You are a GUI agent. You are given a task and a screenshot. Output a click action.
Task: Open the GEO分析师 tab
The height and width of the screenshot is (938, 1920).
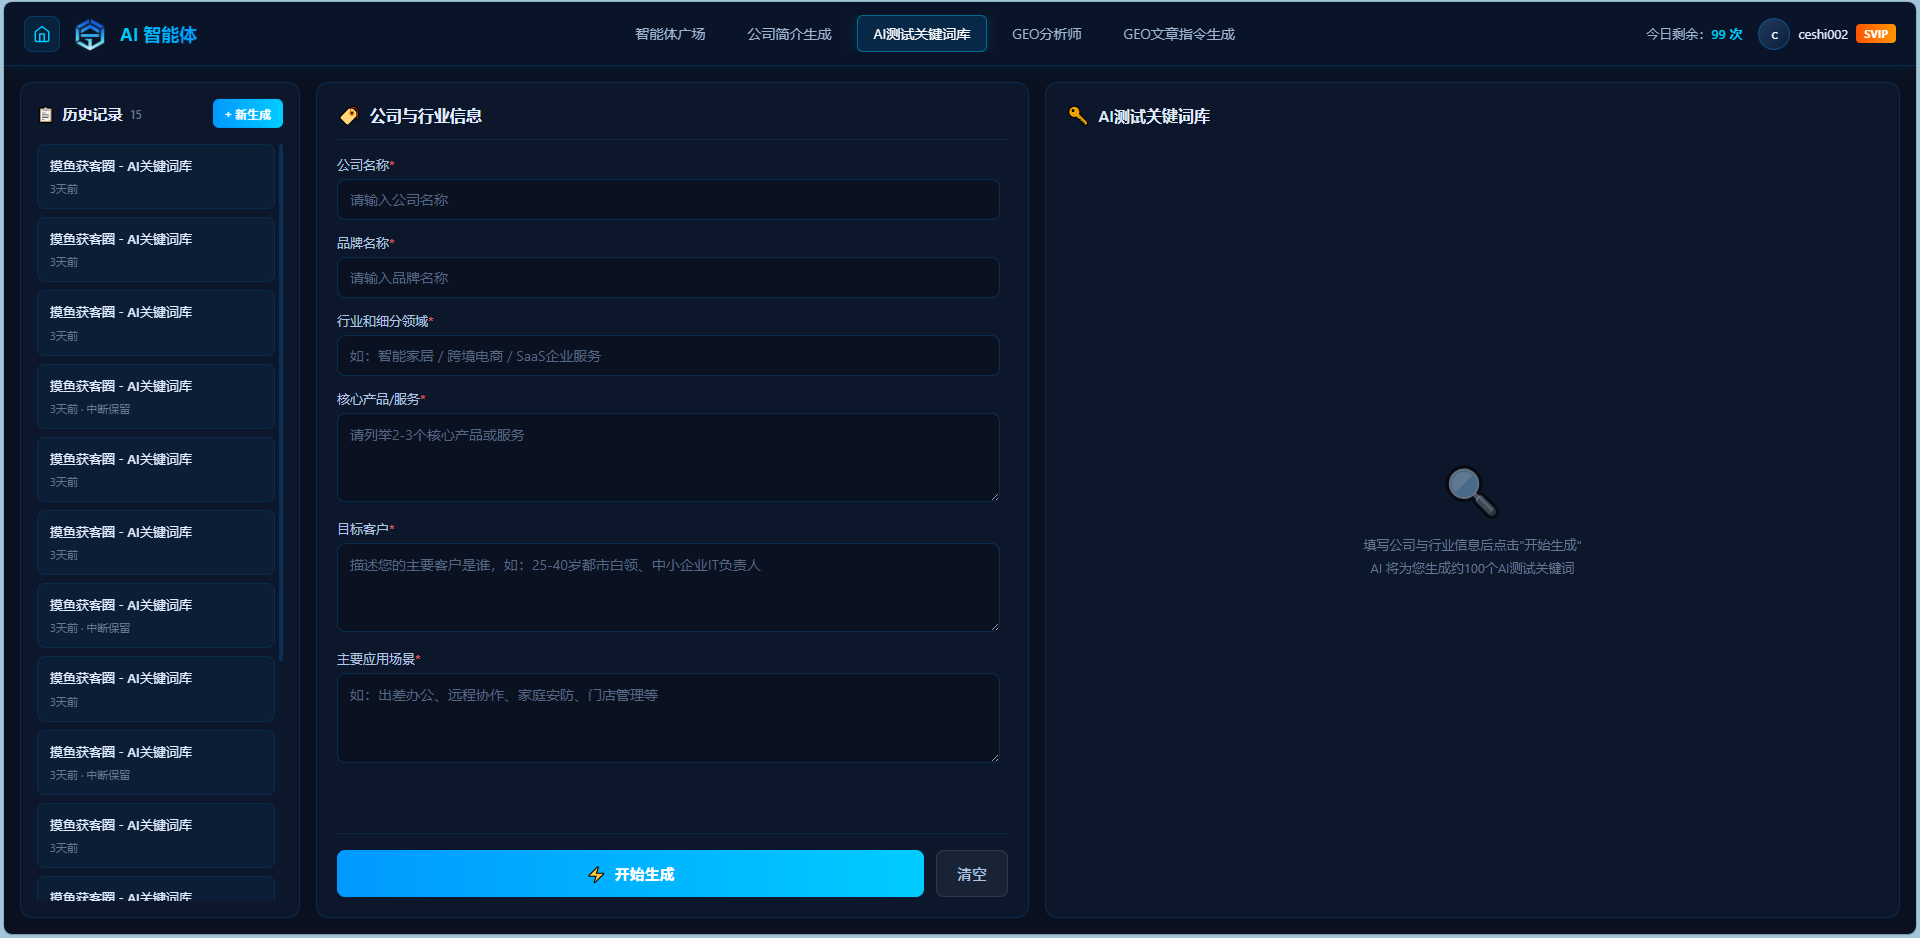click(x=1046, y=34)
